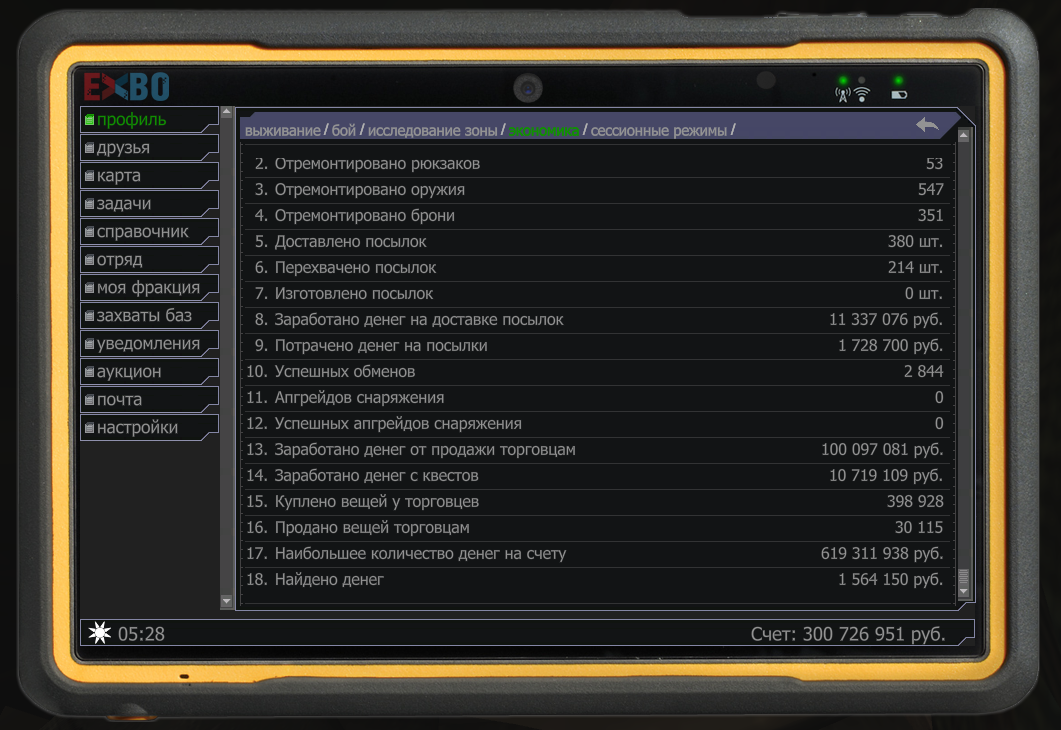Select row Отремонтировано оружия

[x=596, y=190]
